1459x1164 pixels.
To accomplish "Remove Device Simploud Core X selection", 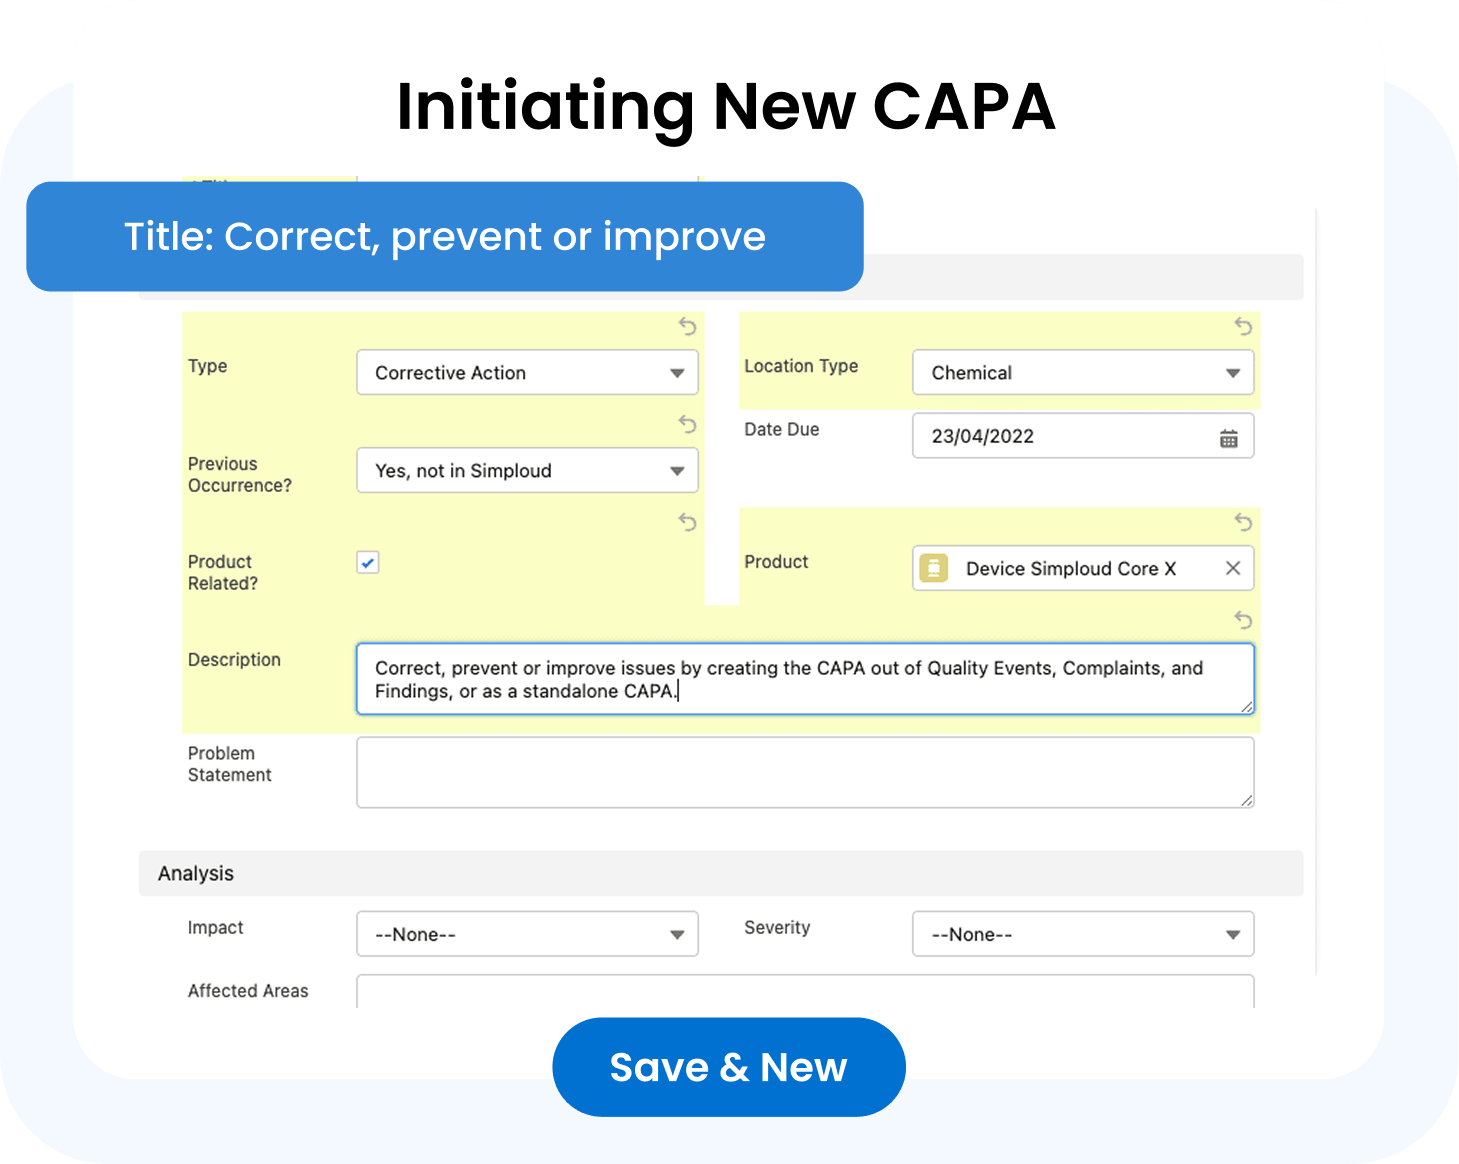I will pos(1233,568).
